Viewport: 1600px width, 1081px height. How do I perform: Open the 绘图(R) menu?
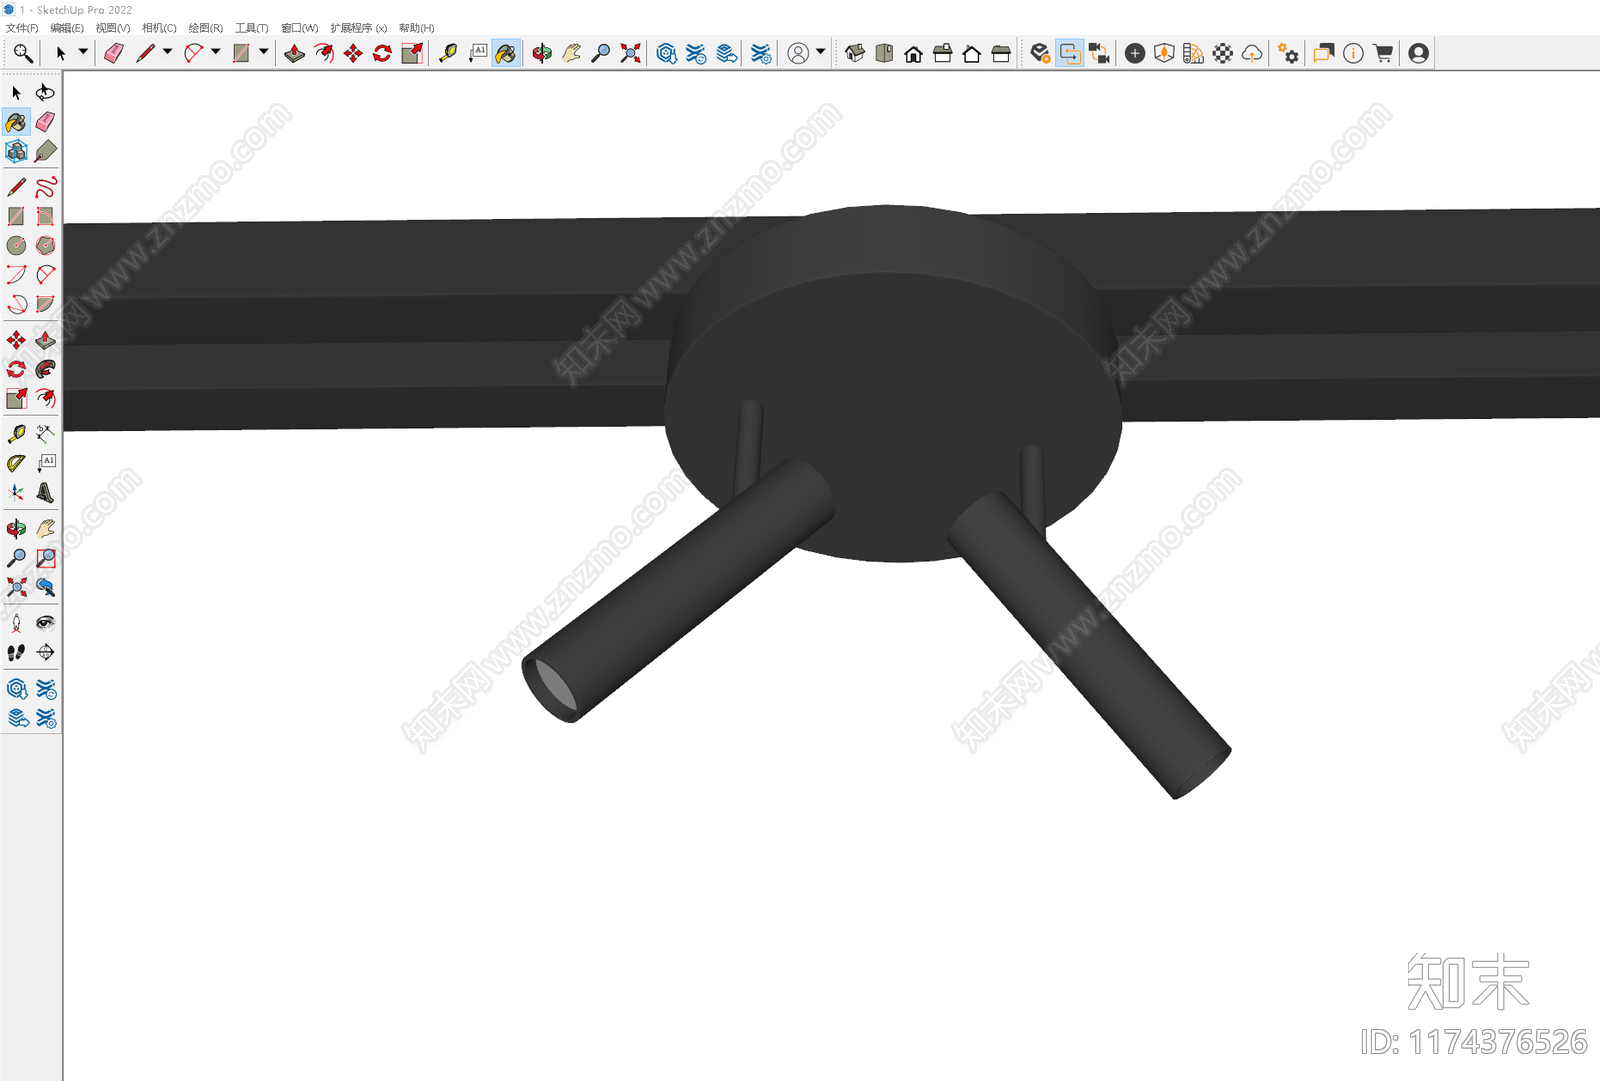(206, 28)
